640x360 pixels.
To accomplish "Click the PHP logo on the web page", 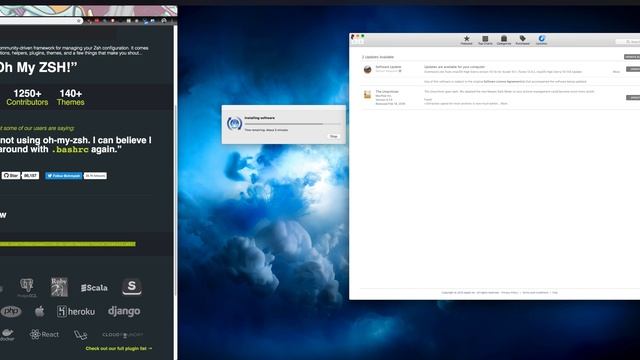I will 11,311.
